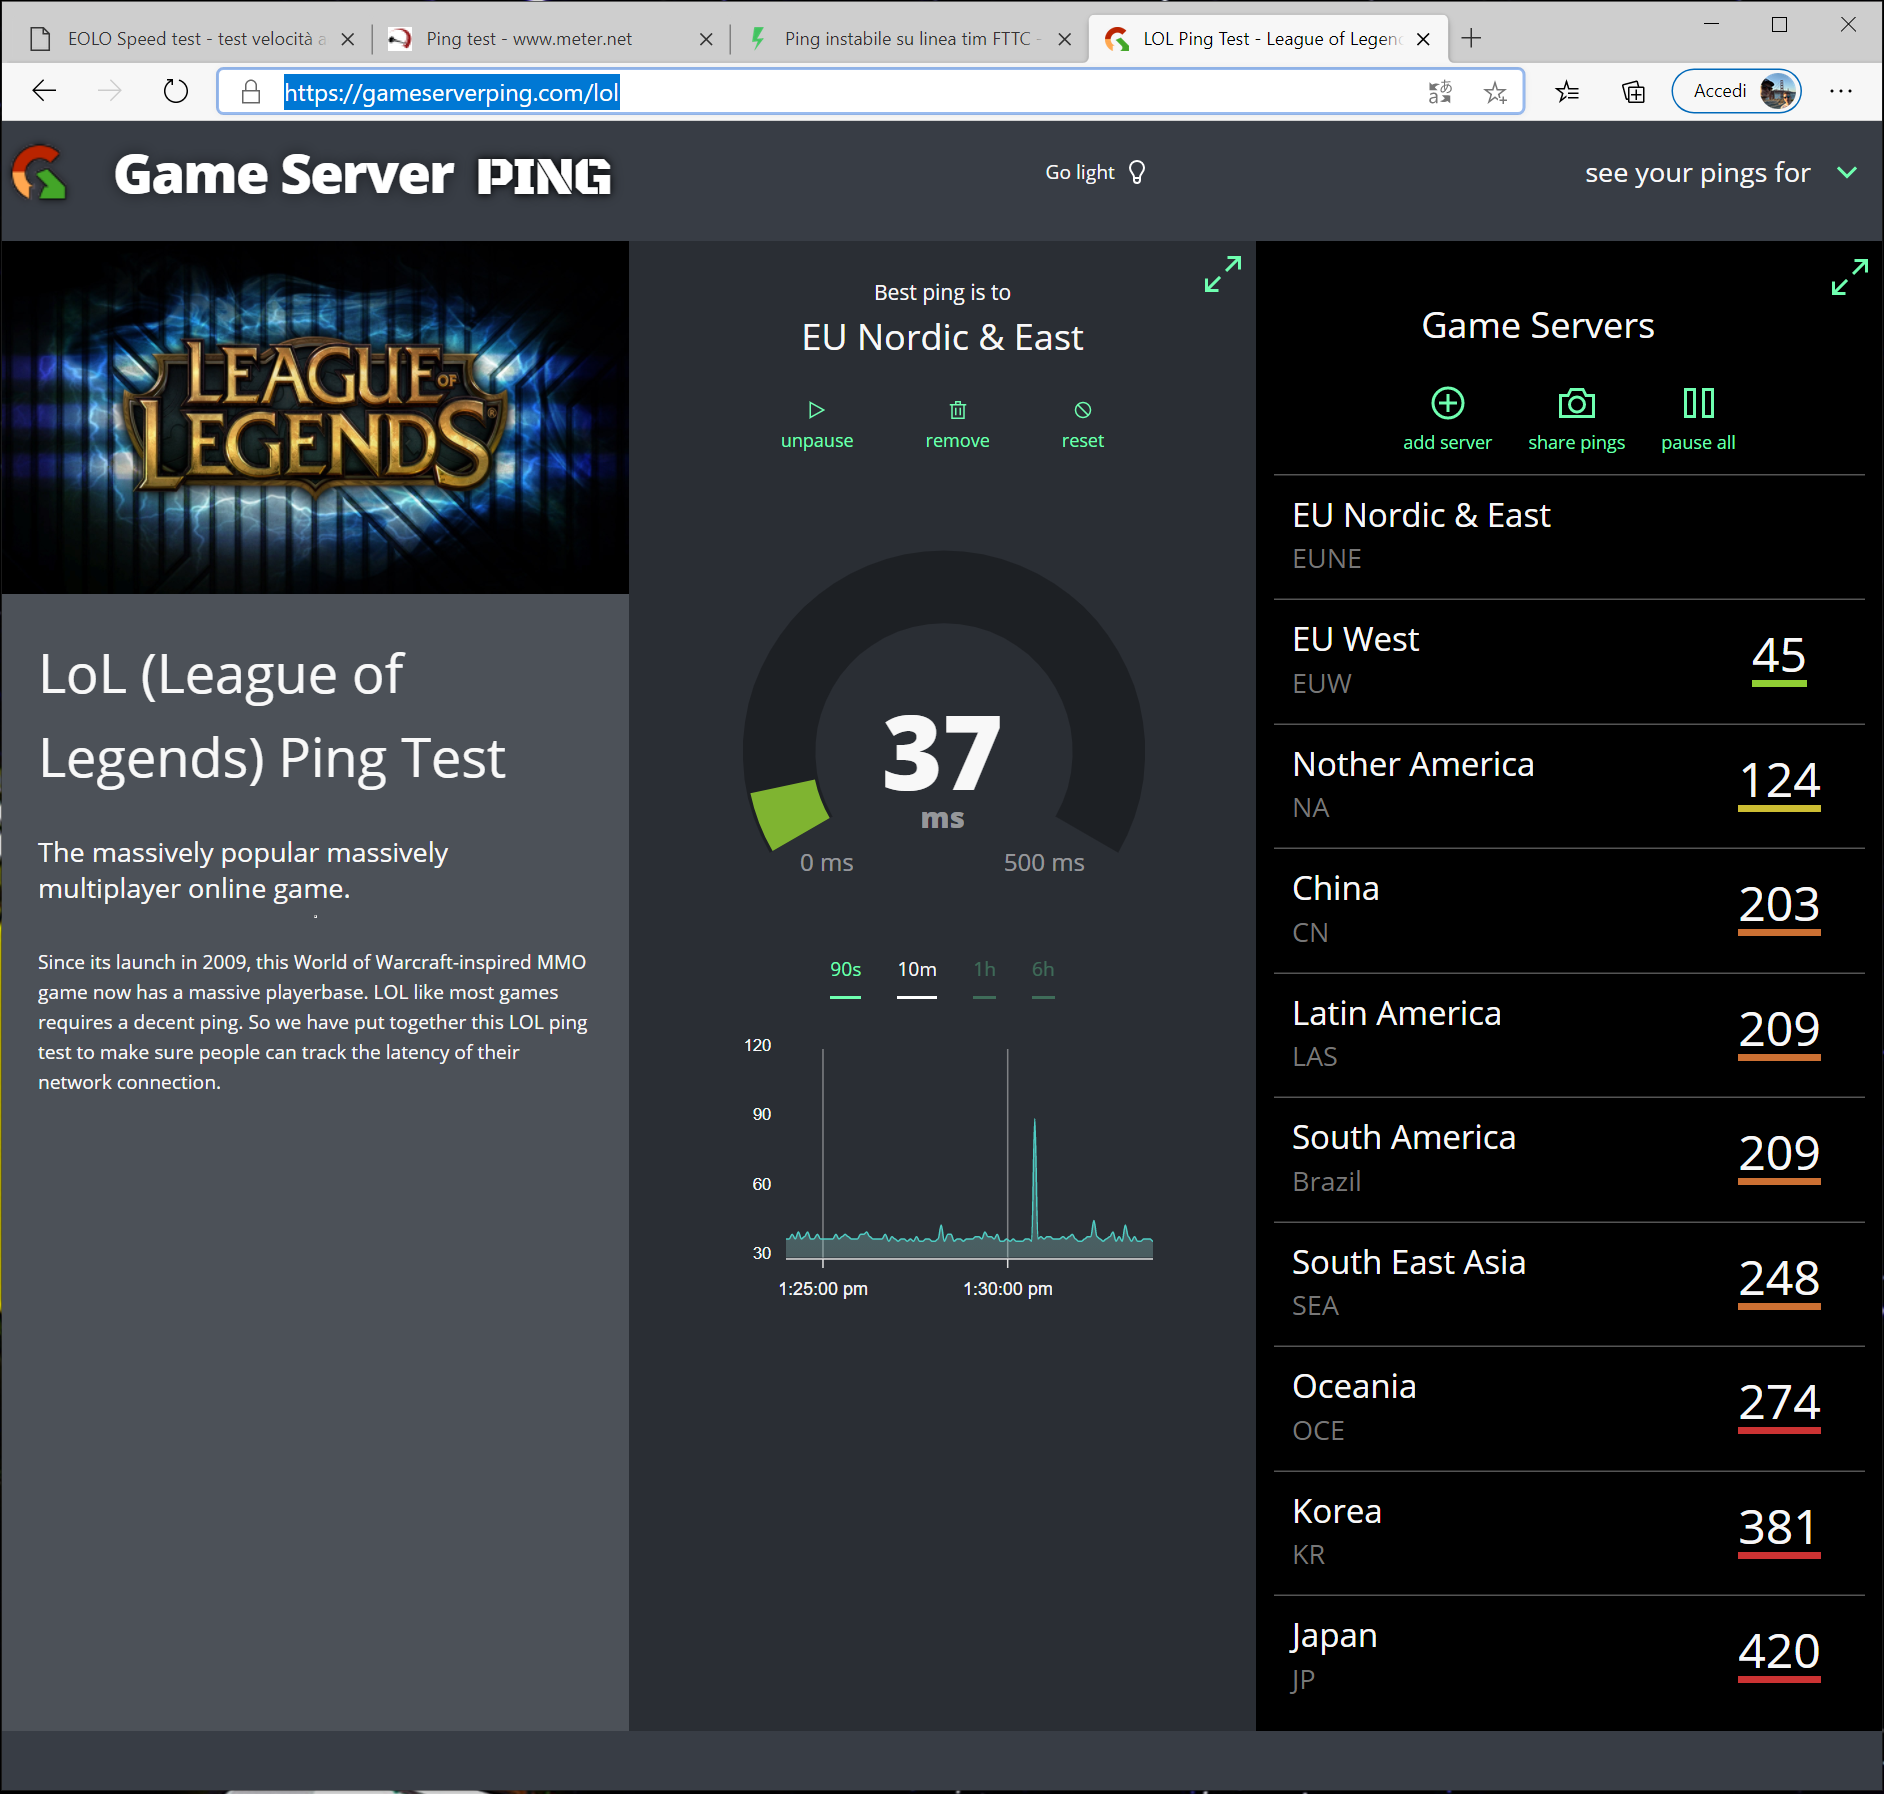Refresh the page
Viewport: 1884px width, 1794px height.
pos(176,92)
